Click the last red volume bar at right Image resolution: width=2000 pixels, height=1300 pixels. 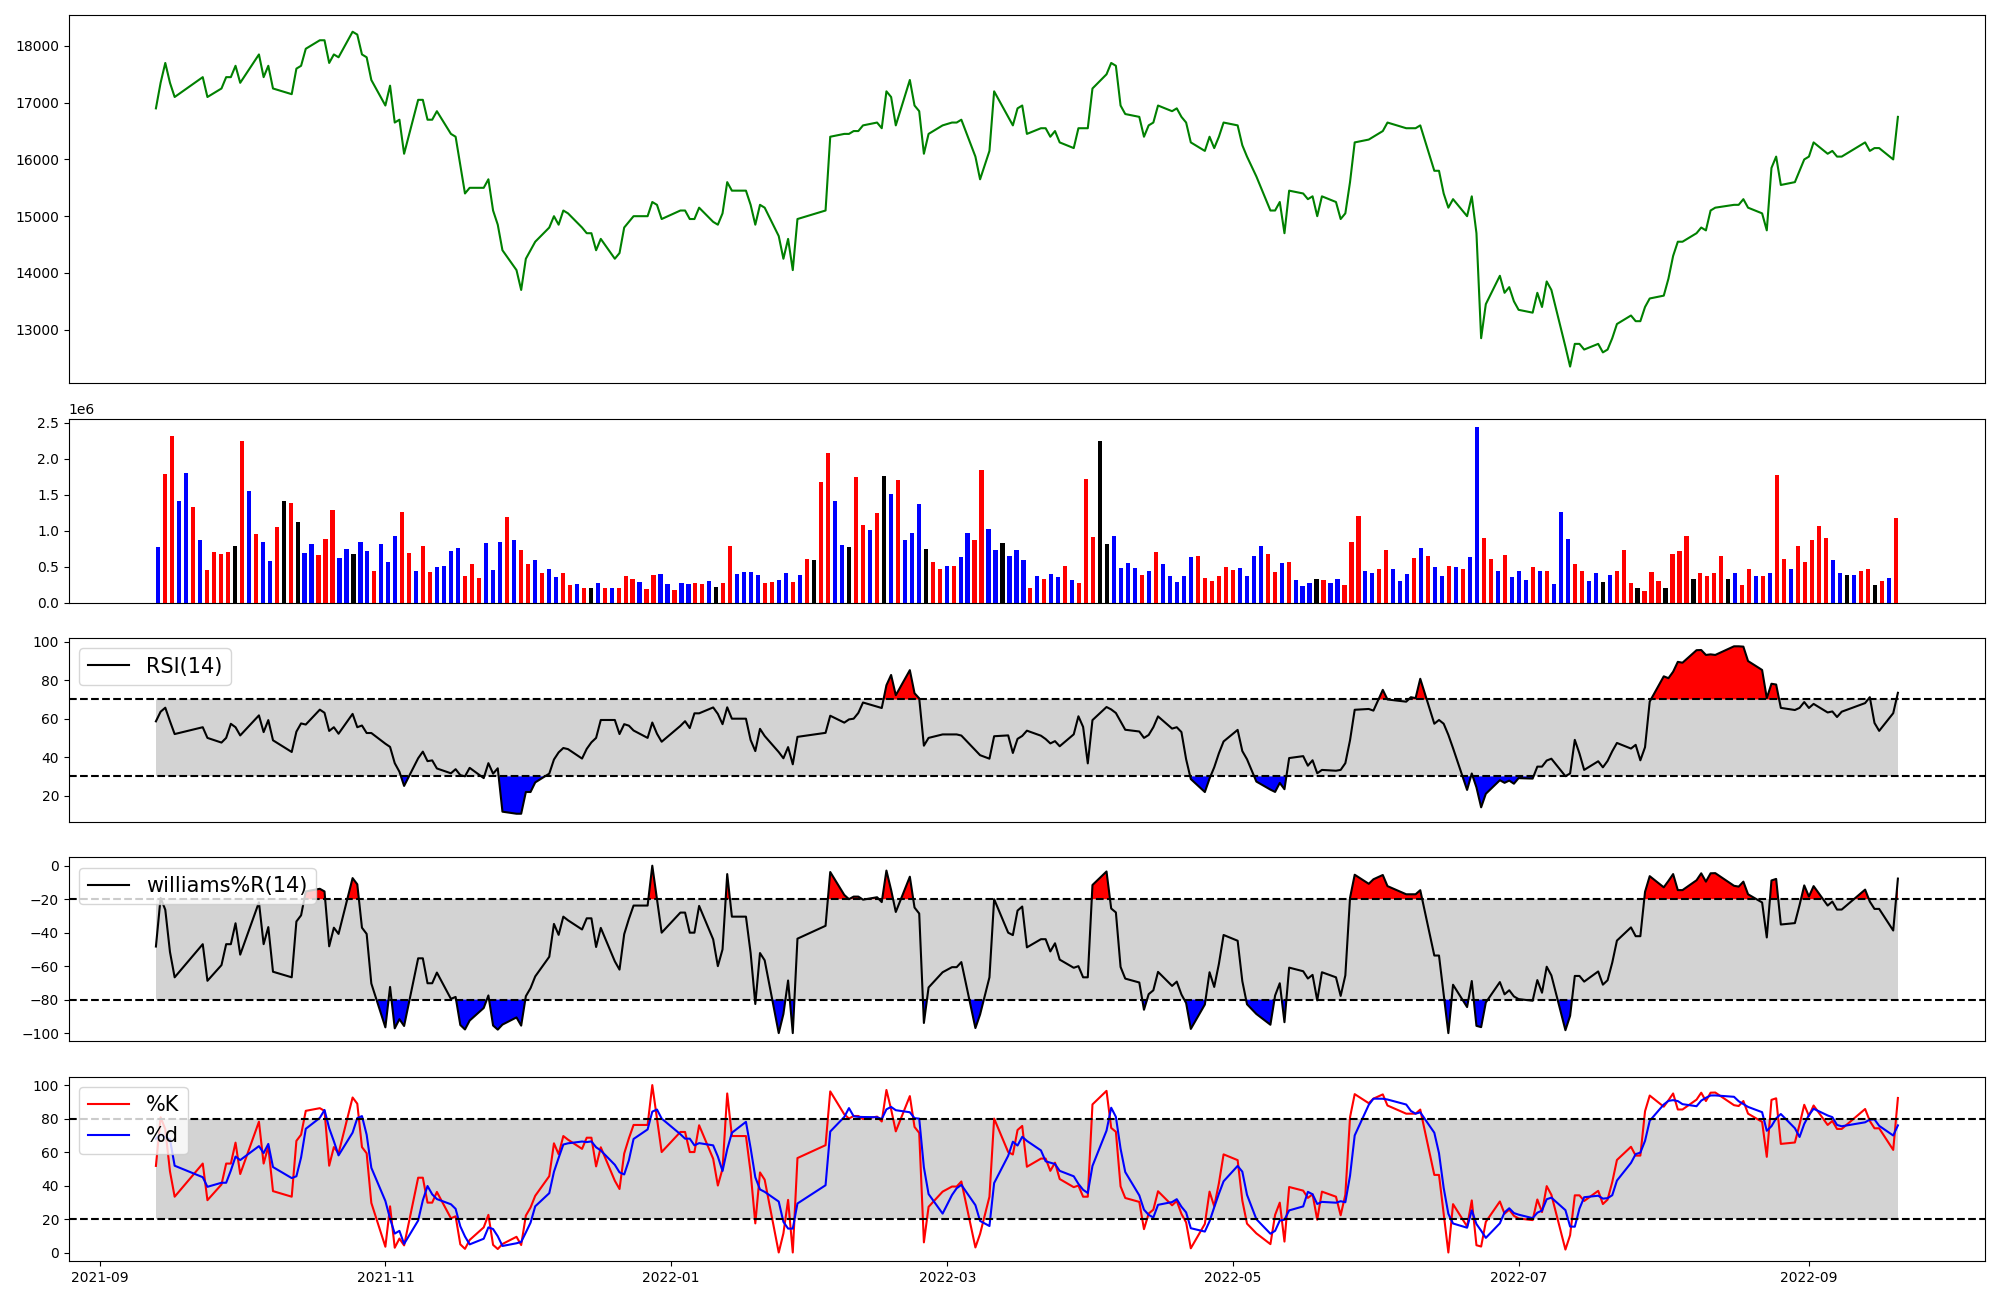pyautogui.click(x=1895, y=560)
